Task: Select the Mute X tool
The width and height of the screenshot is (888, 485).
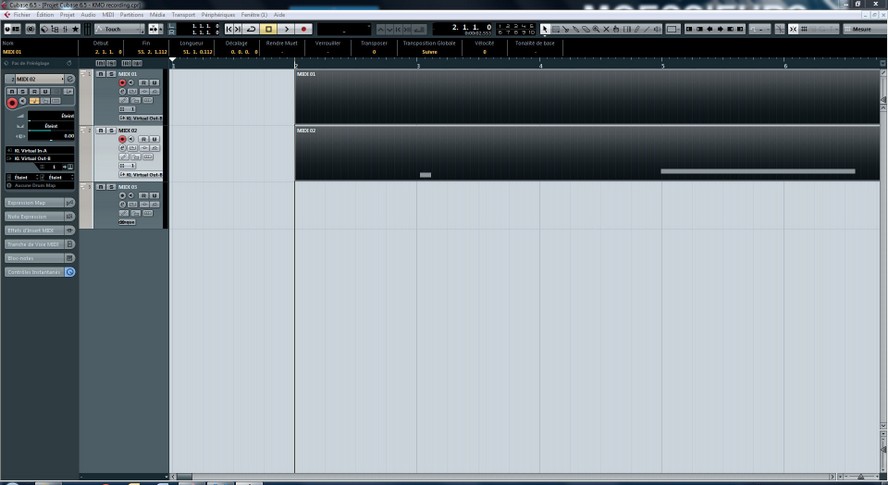Action: pyautogui.click(x=606, y=29)
